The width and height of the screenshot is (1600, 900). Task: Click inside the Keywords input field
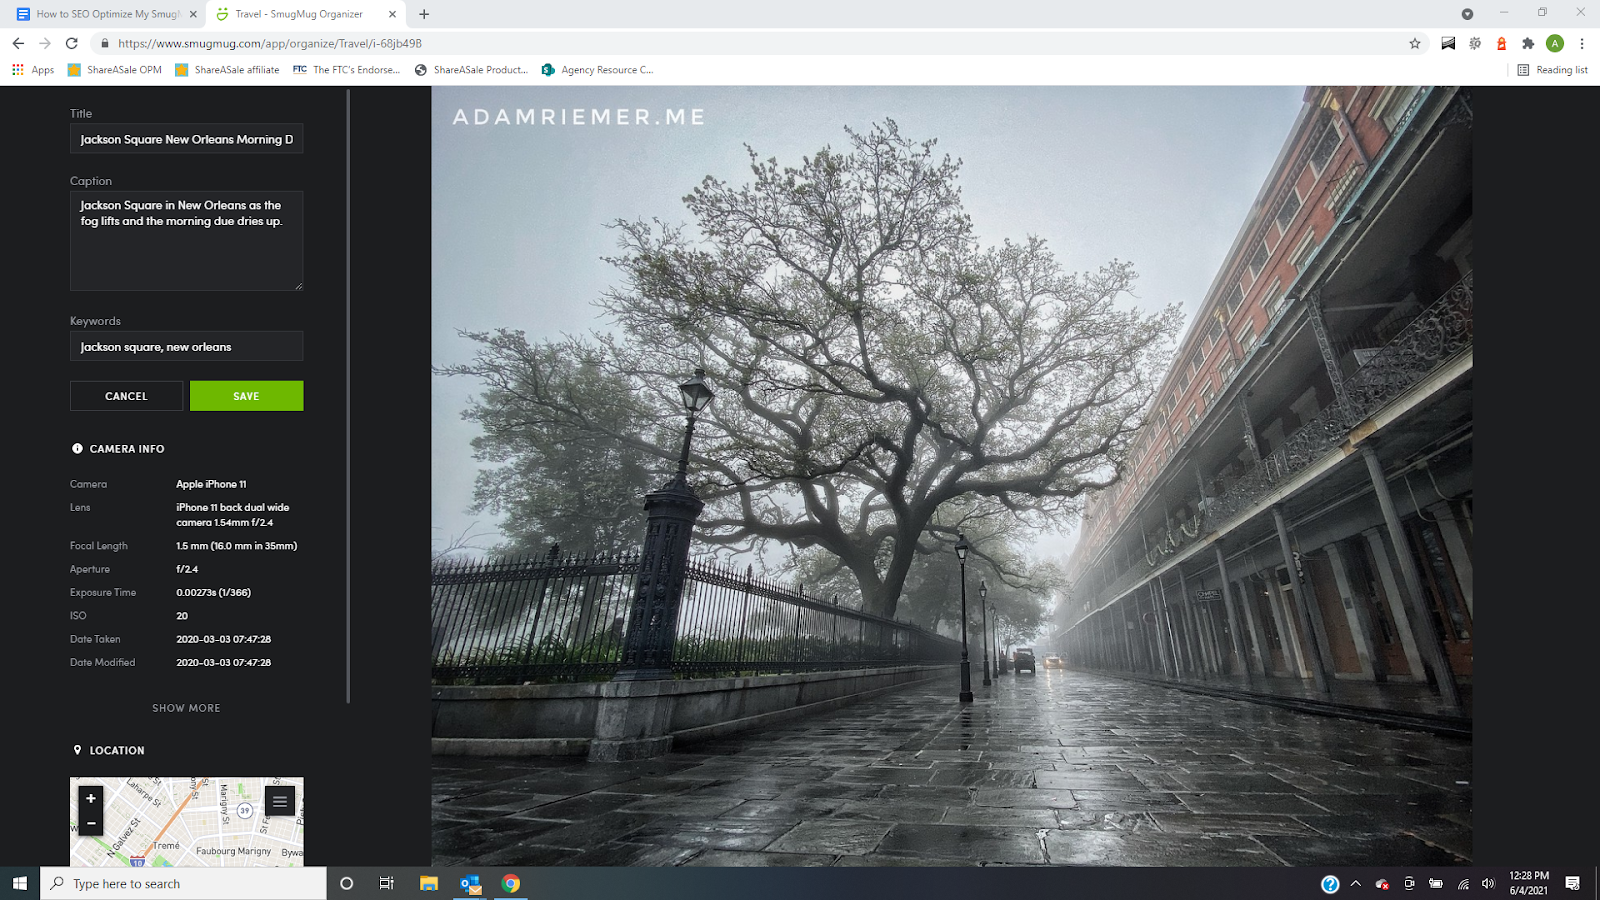[x=186, y=346]
